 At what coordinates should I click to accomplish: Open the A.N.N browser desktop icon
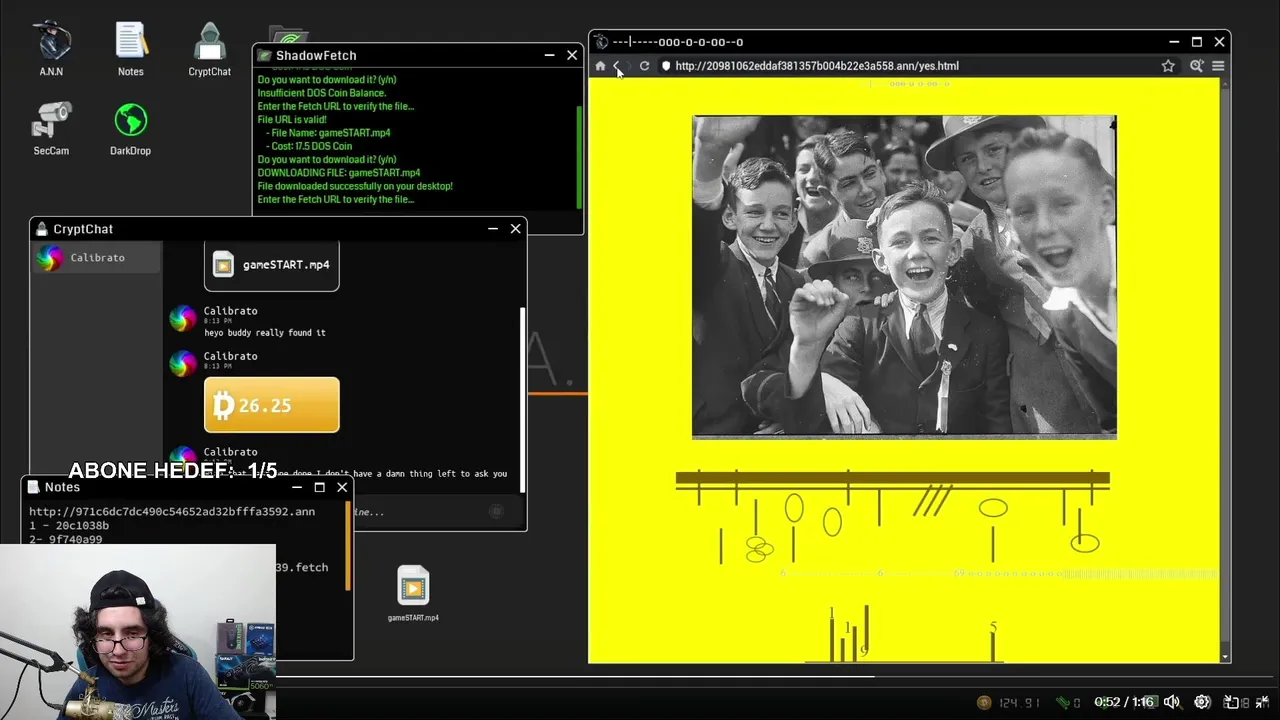pos(51,49)
